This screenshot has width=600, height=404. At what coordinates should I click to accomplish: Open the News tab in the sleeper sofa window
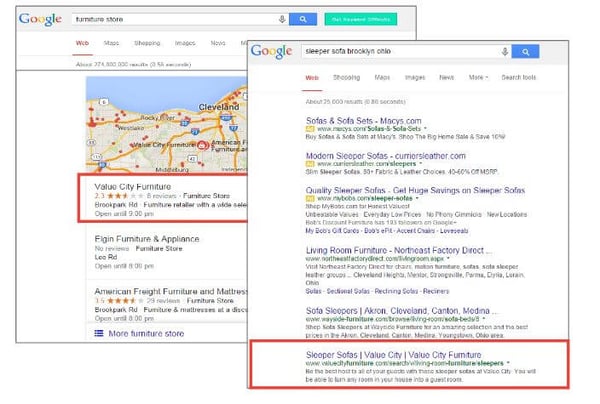(x=446, y=77)
